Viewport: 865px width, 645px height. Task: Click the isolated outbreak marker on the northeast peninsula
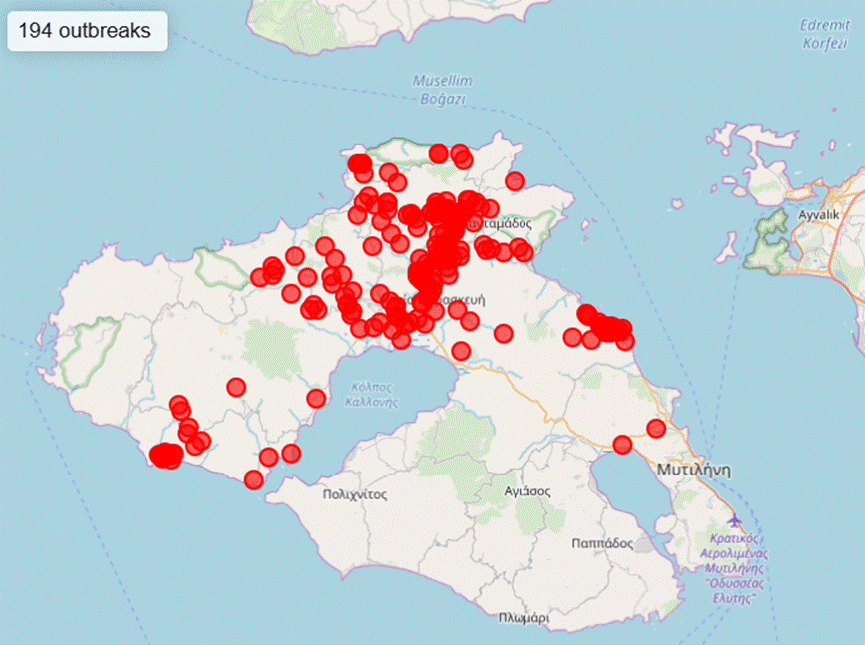[515, 180]
